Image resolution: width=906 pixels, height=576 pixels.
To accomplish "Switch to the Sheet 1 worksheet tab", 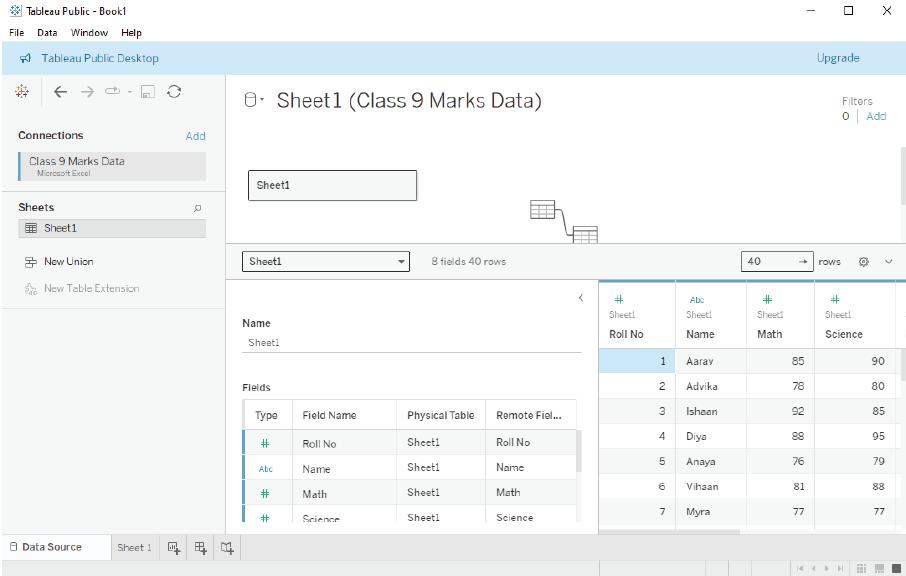I will click(x=134, y=547).
